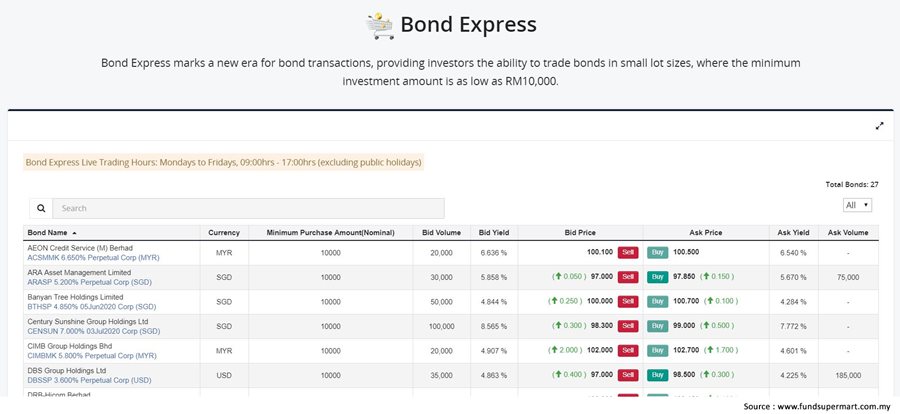The height and width of the screenshot is (414, 900).
Task: Click the Bond Name sort arrow
Action: click(74, 233)
